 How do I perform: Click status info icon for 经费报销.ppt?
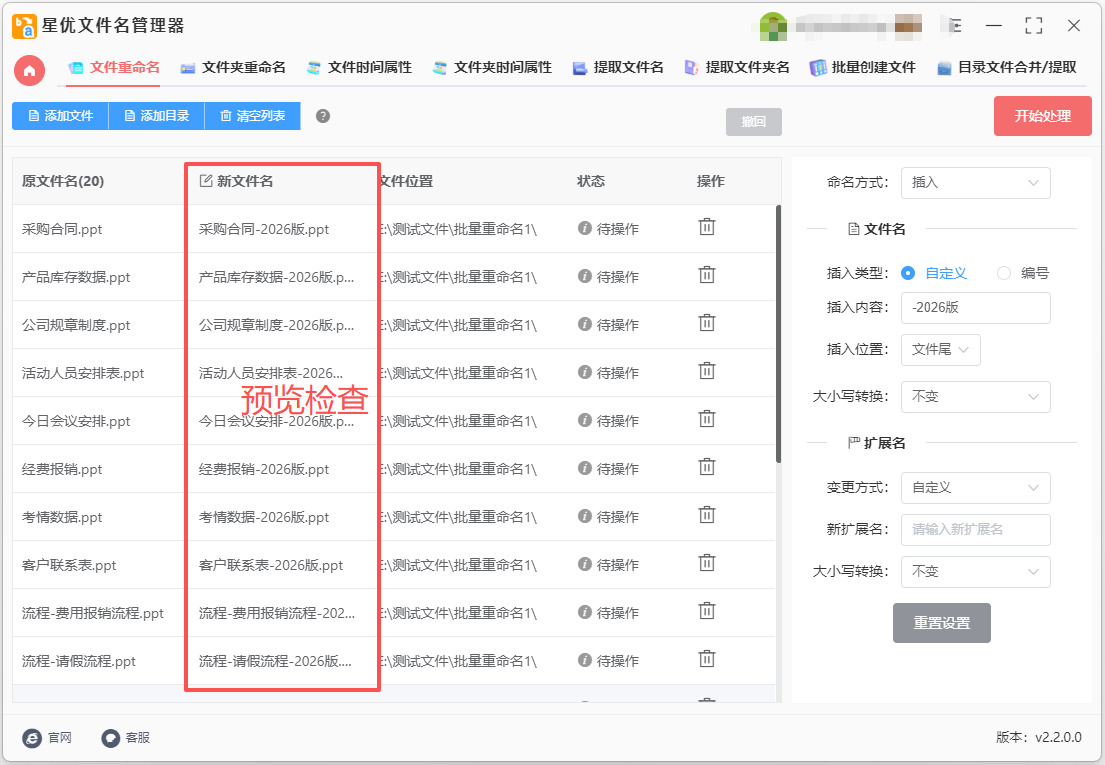(584, 468)
